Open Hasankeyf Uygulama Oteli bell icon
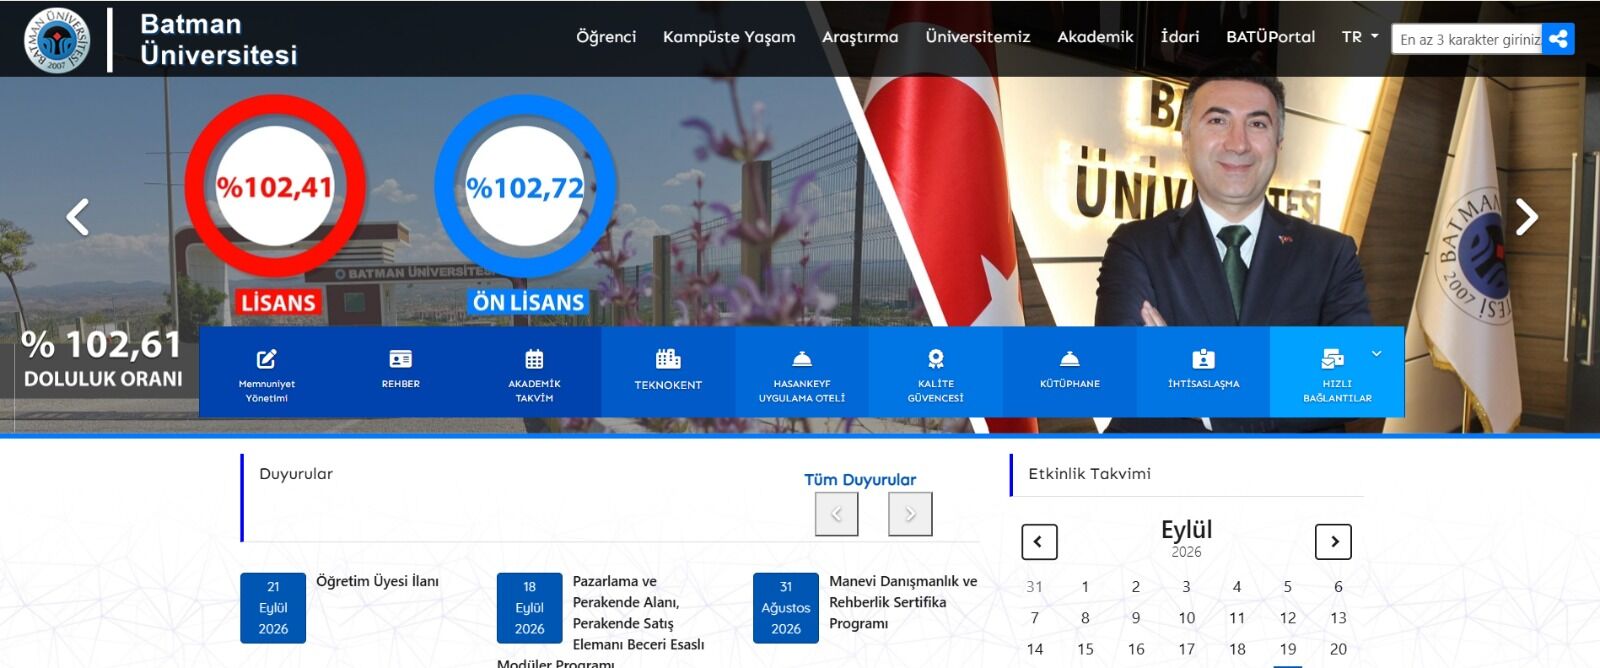Viewport: 1600px width, 668px height. 802,359
